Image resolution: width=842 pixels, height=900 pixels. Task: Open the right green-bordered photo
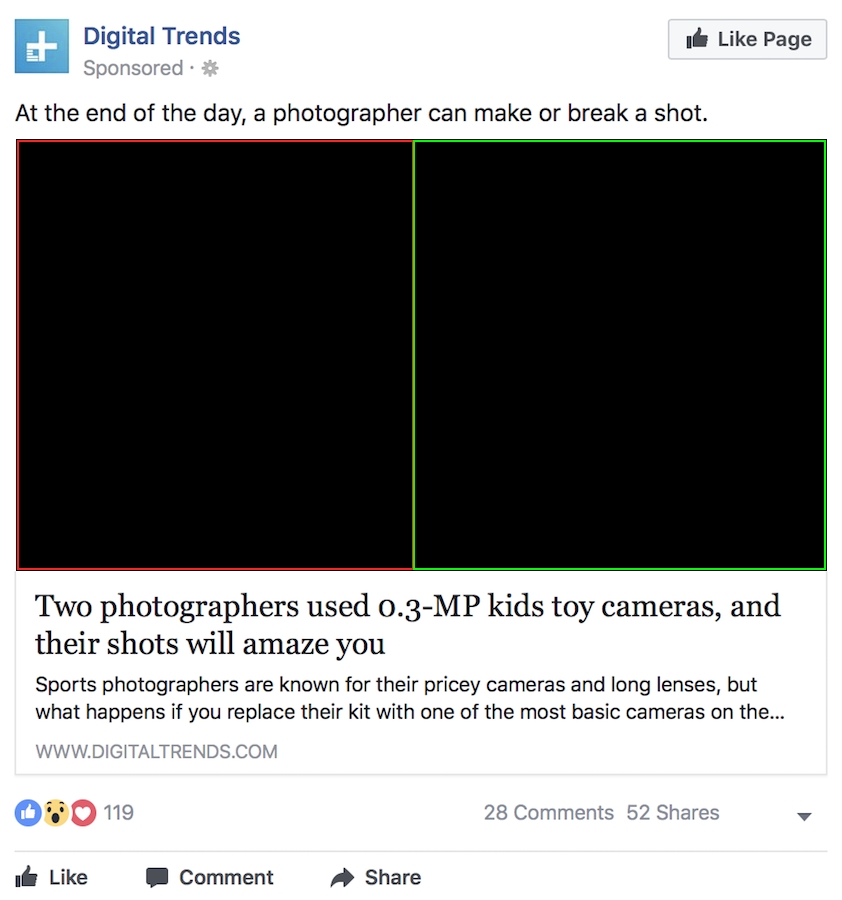(x=620, y=355)
